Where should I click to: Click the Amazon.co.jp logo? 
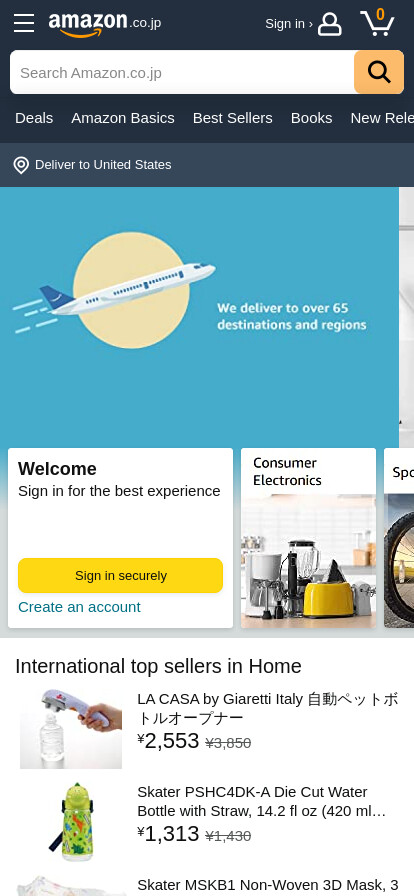pos(105,24)
